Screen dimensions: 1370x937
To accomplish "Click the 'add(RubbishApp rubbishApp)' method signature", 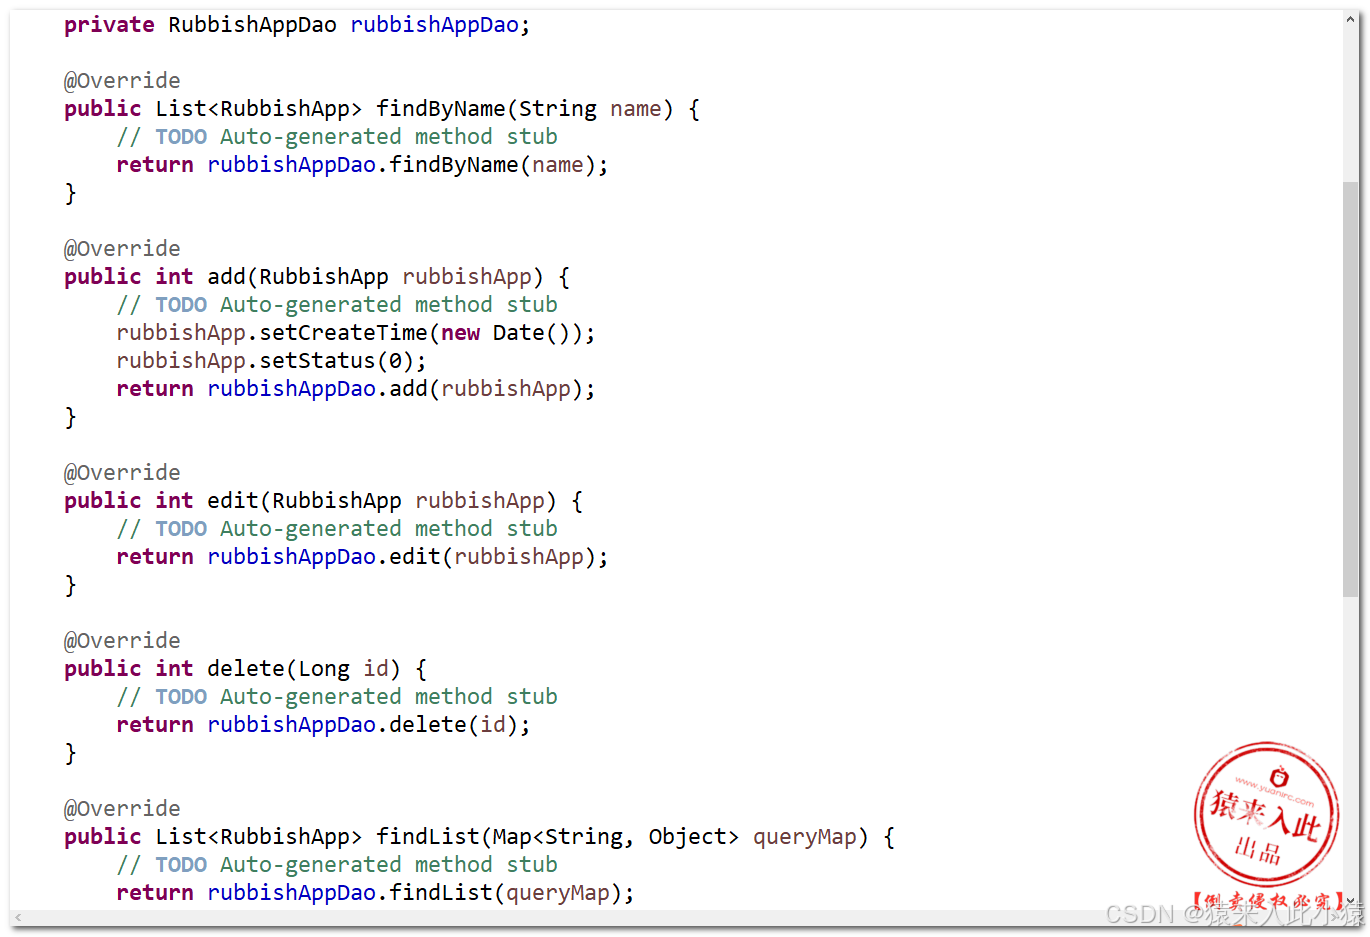I will coord(375,277).
